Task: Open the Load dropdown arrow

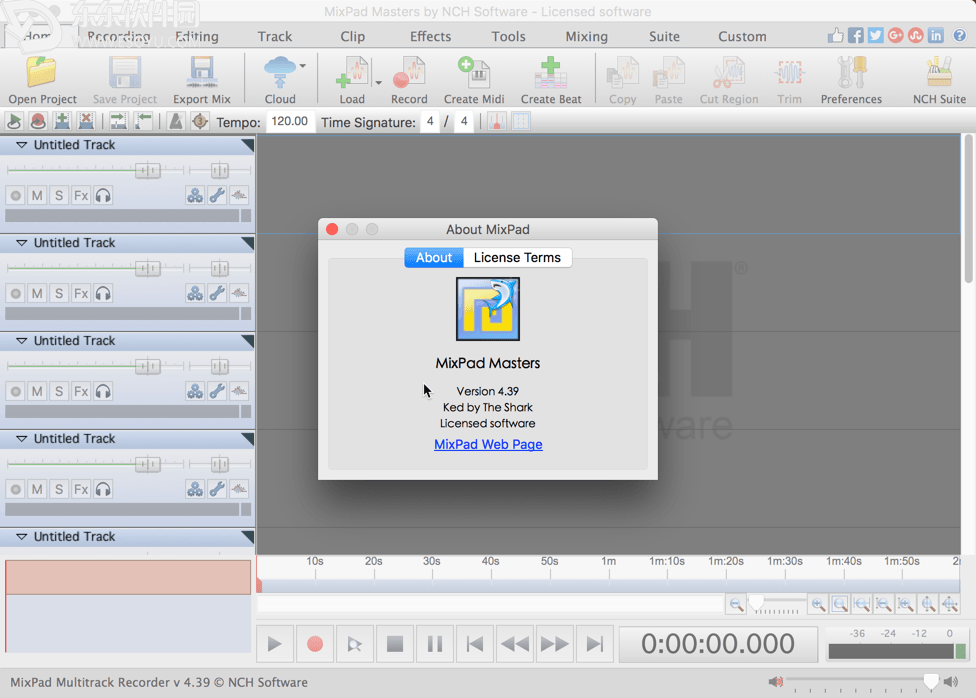Action: 378,82
